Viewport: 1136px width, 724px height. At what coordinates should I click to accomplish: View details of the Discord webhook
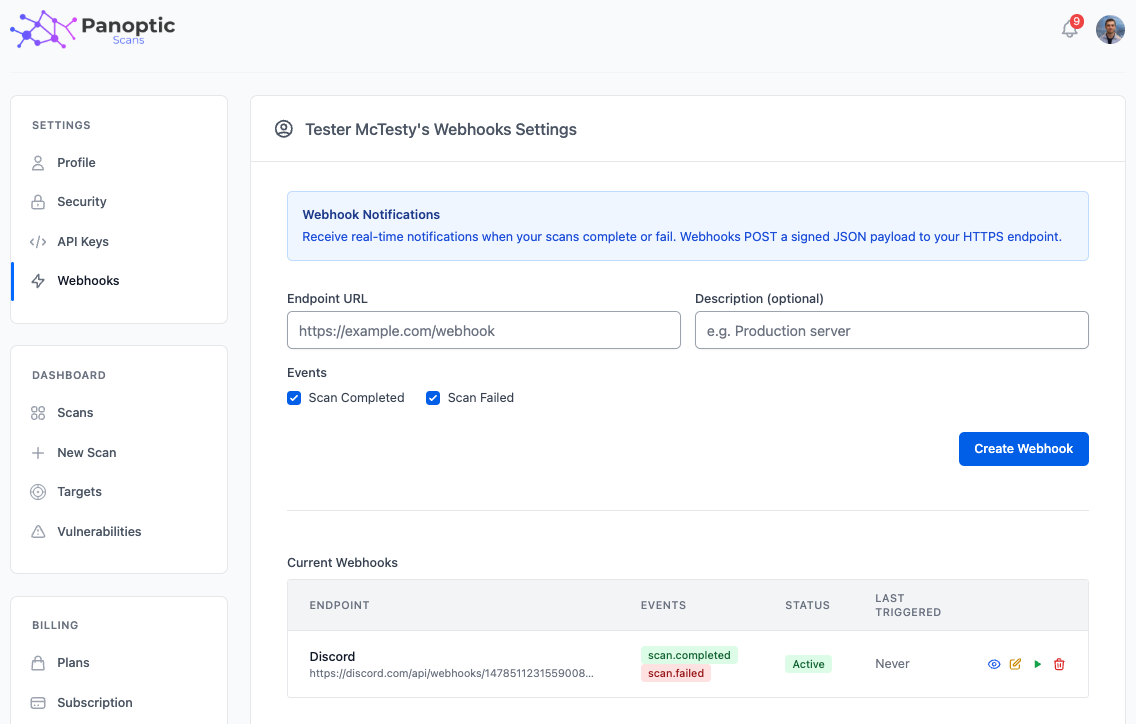click(x=993, y=664)
